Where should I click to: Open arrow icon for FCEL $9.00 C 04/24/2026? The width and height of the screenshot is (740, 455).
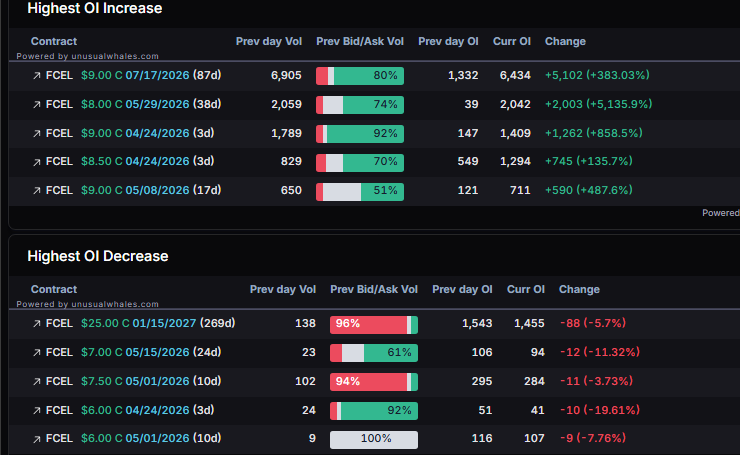[36, 134]
